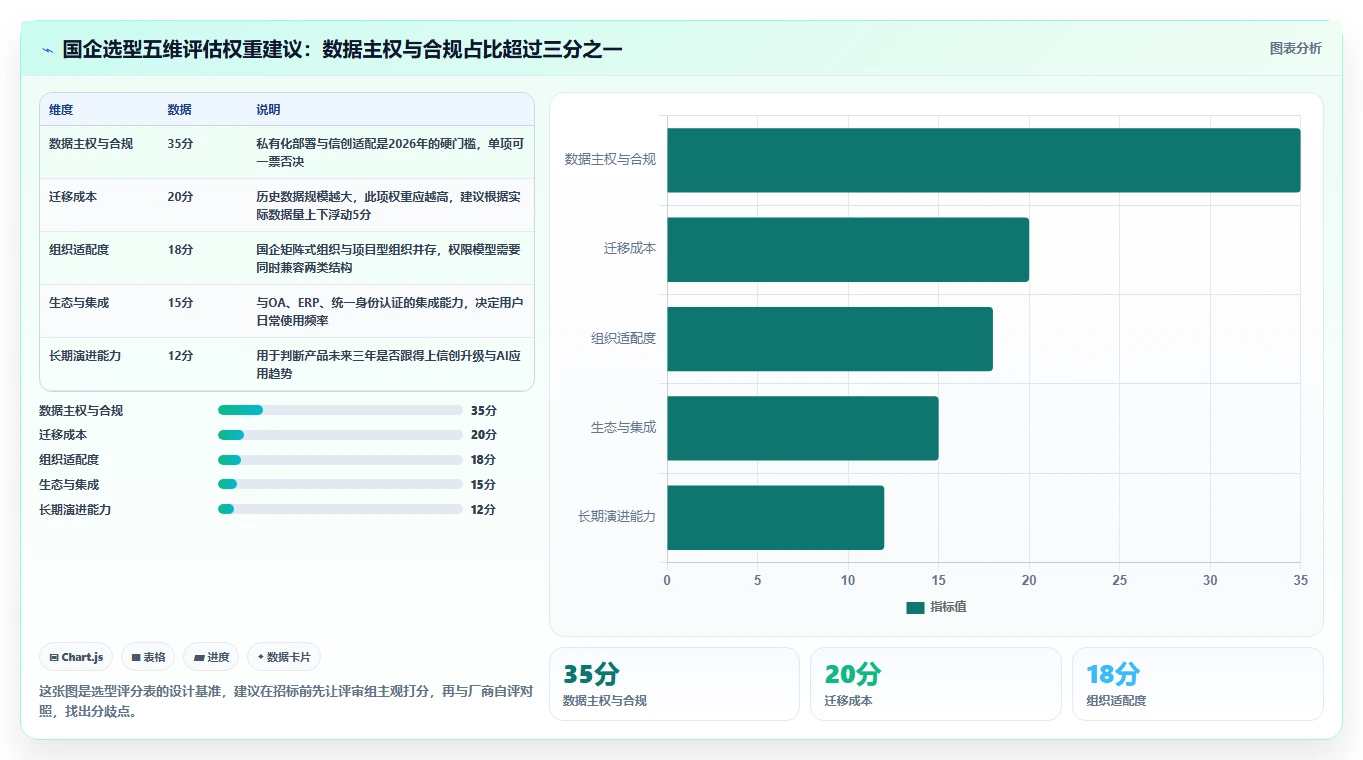Select the 数据主权与合规 table row name
Screen dimensions: 1363x760
click(x=91, y=144)
